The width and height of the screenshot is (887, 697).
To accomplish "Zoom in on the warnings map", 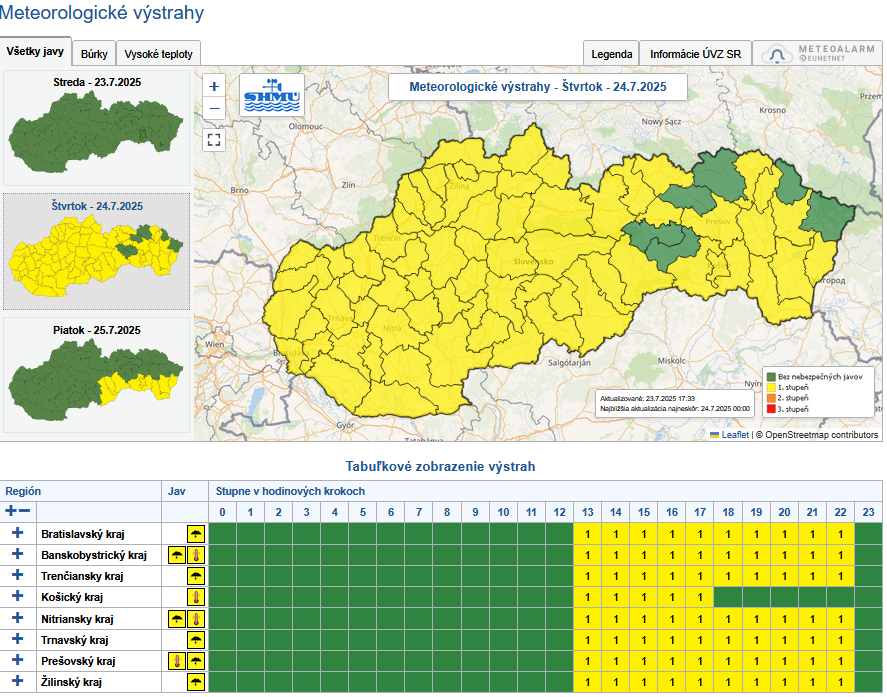I will point(214,87).
